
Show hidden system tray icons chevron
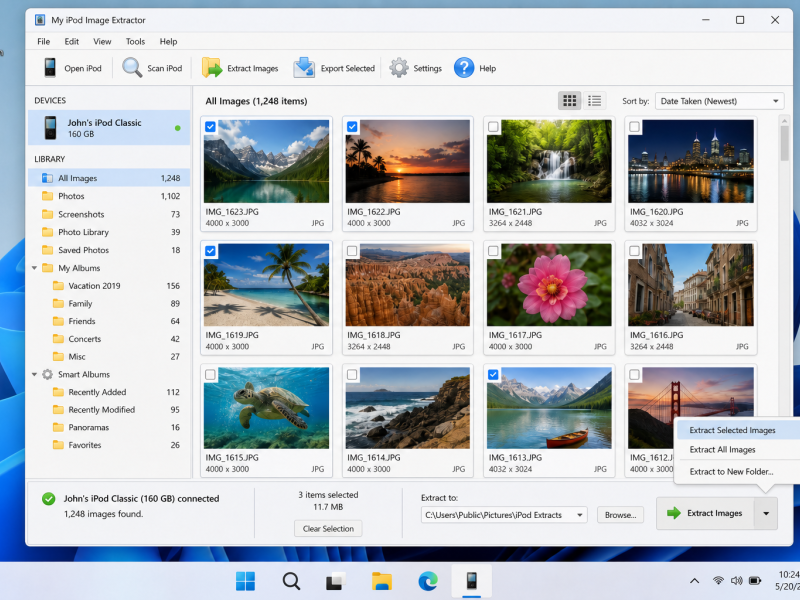click(694, 581)
